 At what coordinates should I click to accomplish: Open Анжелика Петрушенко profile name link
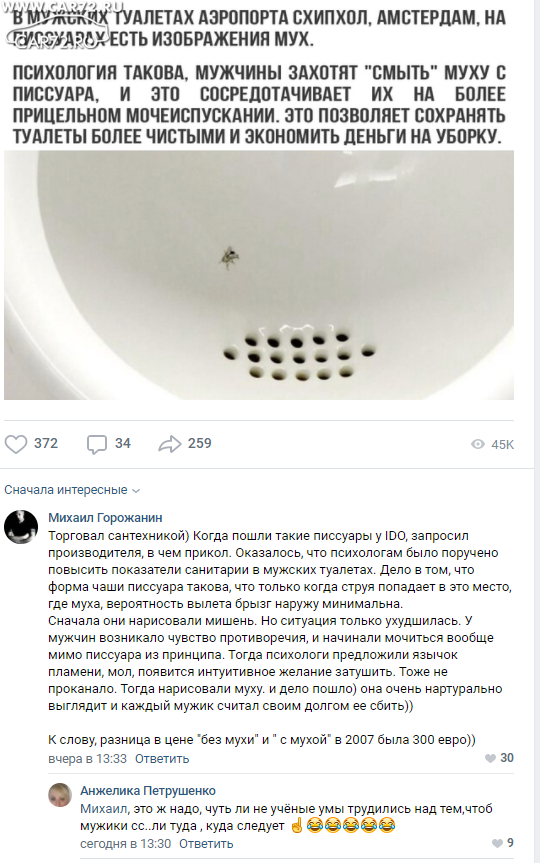[x=148, y=791]
